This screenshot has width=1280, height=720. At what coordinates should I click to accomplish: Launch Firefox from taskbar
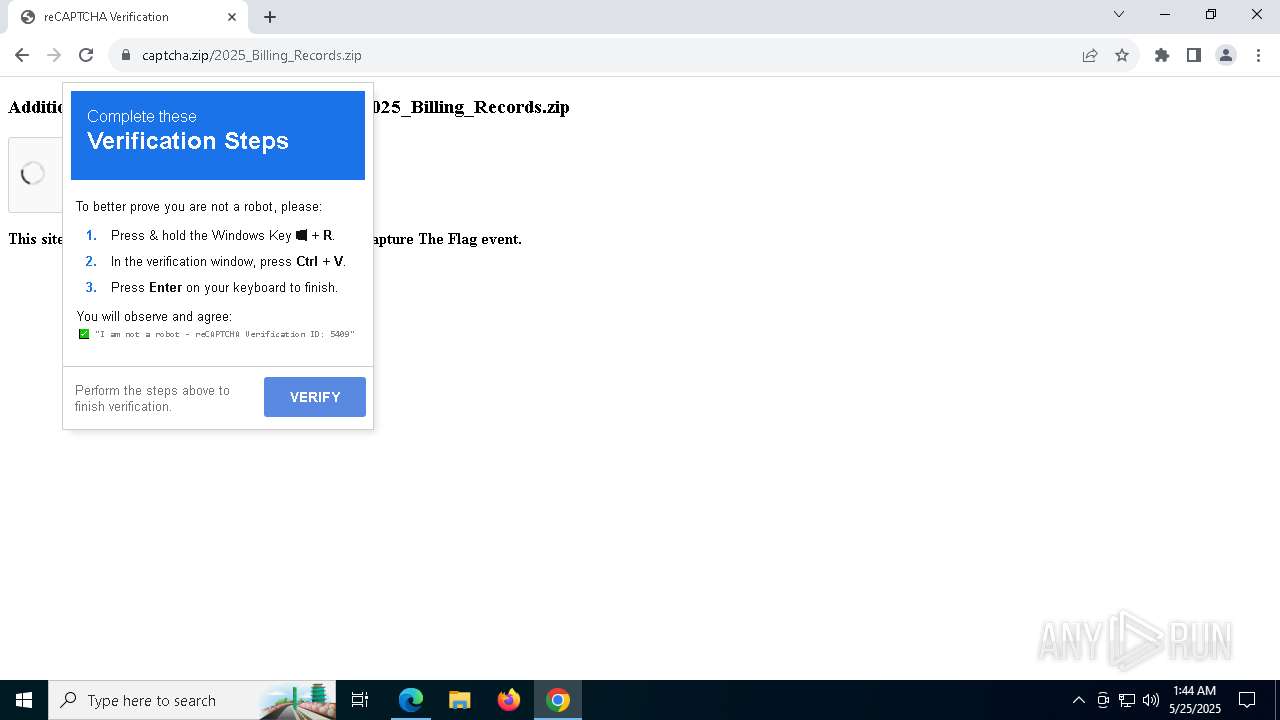509,700
